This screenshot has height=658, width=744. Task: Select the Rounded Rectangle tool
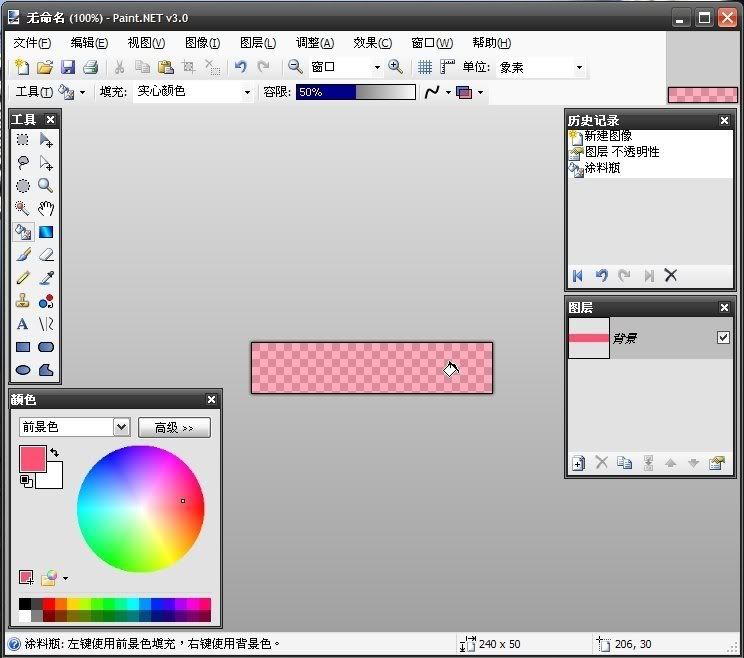pos(46,347)
